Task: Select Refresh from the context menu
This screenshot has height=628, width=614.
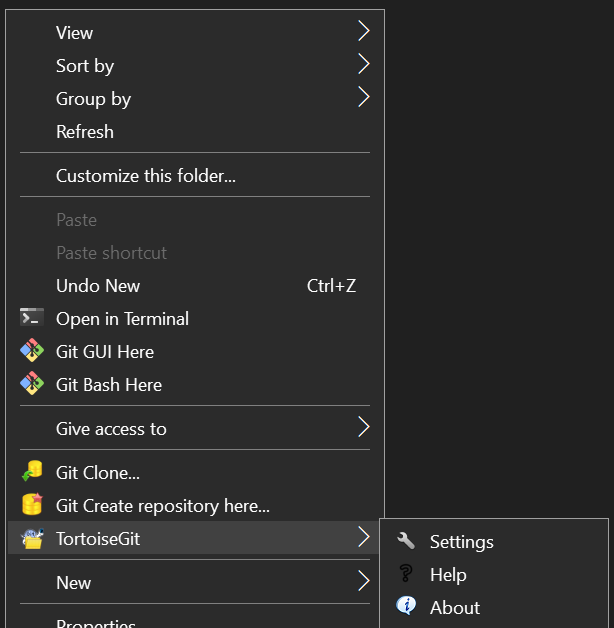Action: click(85, 132)
